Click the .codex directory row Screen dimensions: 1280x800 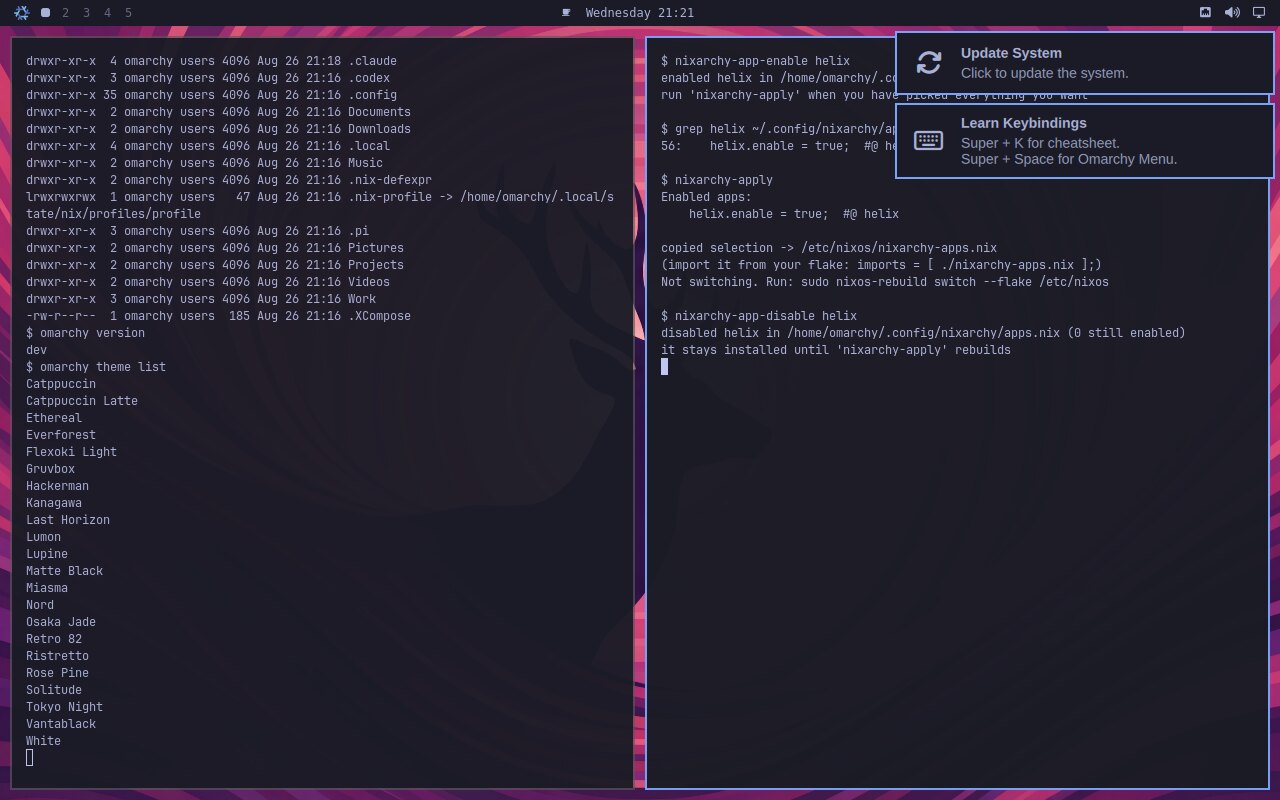[x=208, y=78]
